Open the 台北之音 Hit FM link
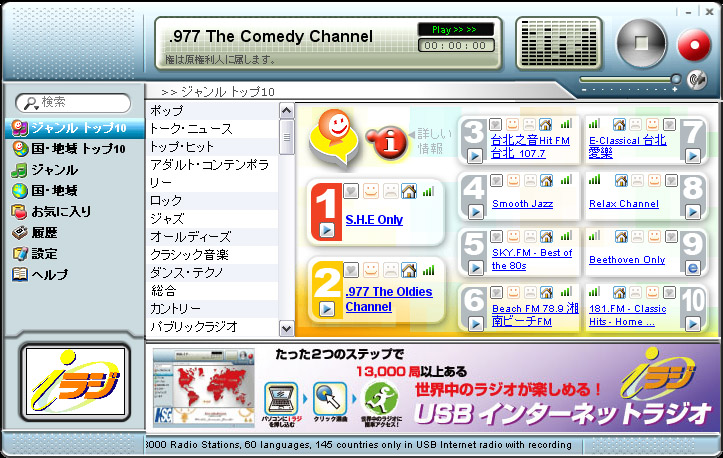This screenshot has width=723, height=458. (530, 147)
